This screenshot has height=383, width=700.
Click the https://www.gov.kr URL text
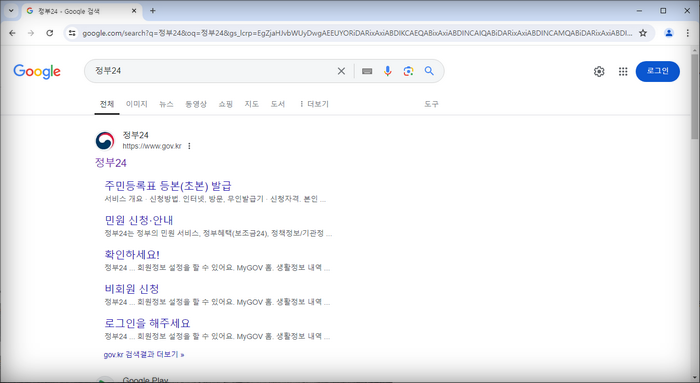point(152,146)
